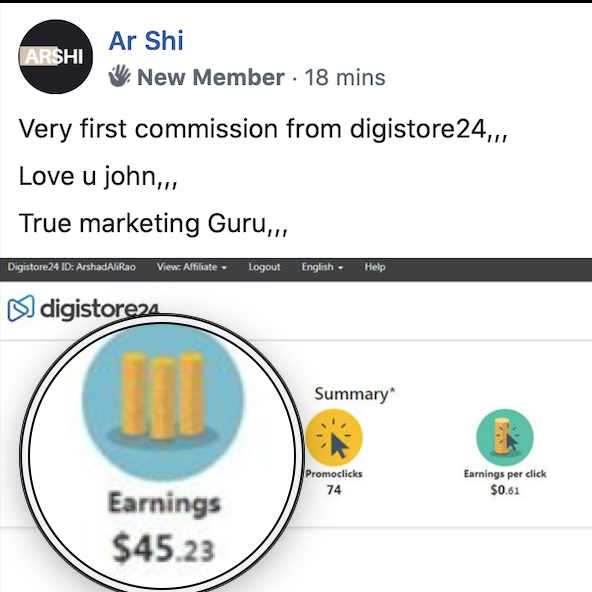This screenshot has height=592, width=592.
Task: Open the Help menu item
Action: (375, 267)
